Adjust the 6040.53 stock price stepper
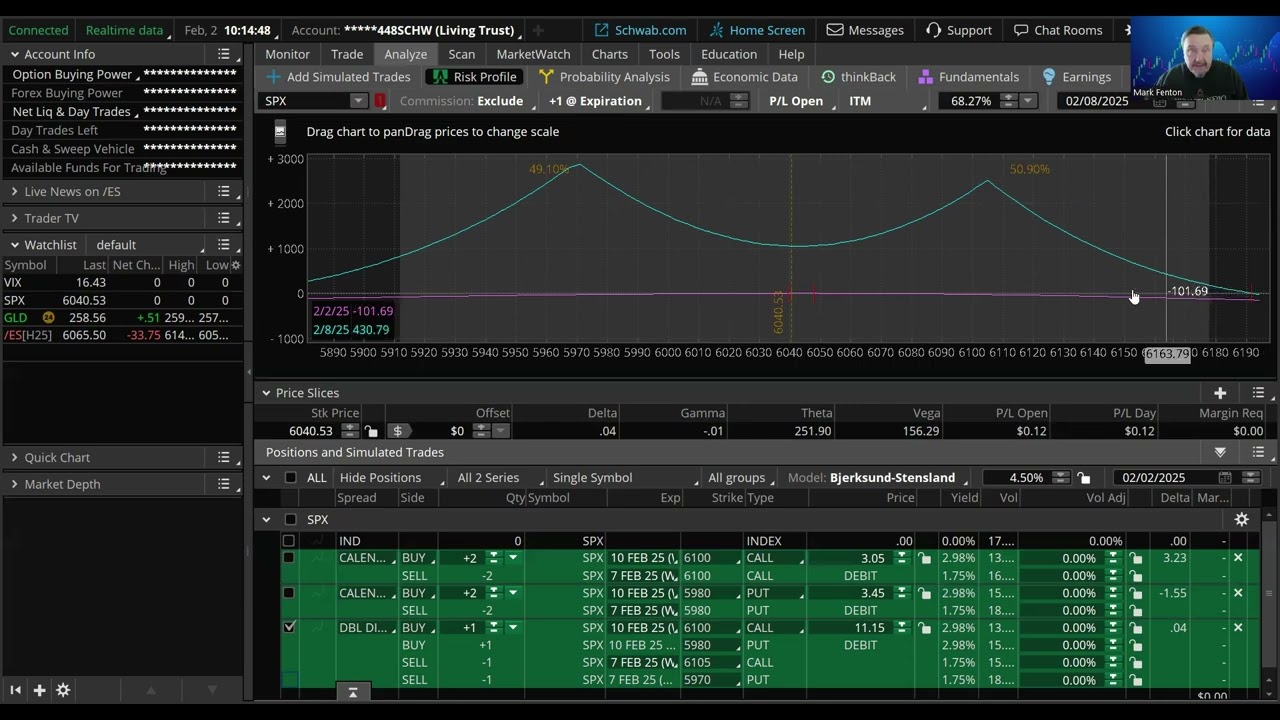The width and height of the screenshot is (1280, 720). click(x=350, y=431)
